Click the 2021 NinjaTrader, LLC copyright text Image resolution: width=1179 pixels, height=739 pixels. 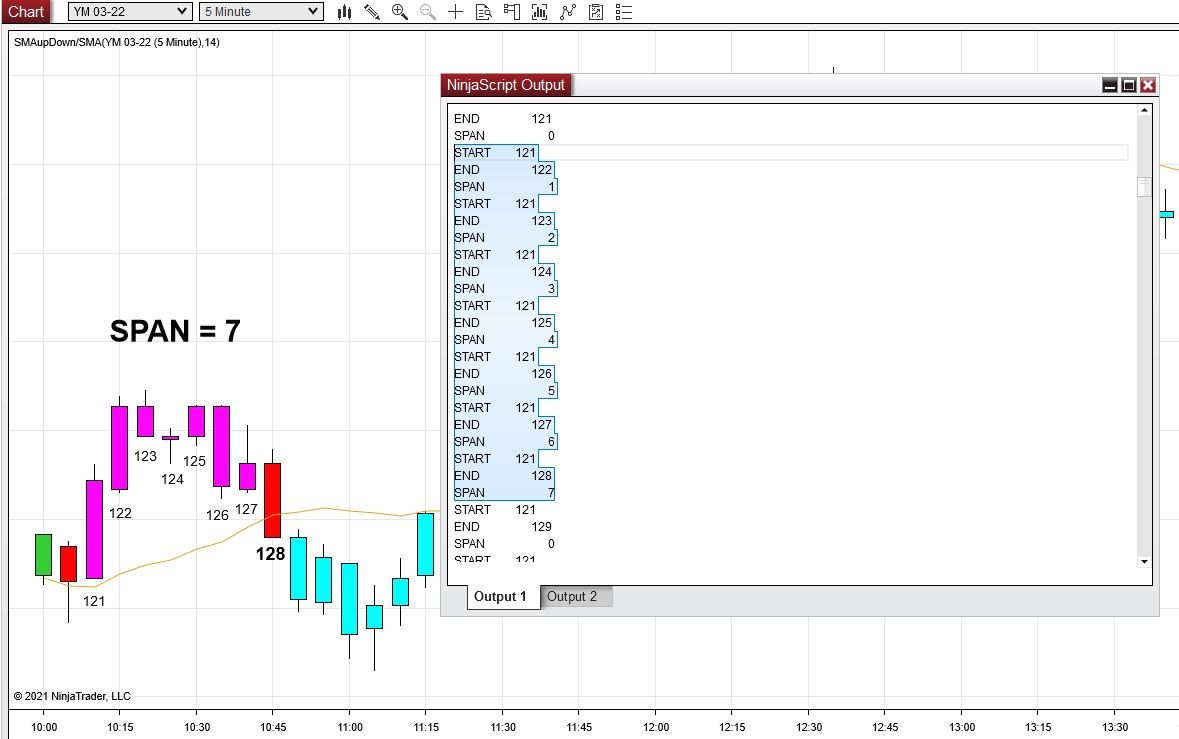pyautogui.click(x=72, y=696)
